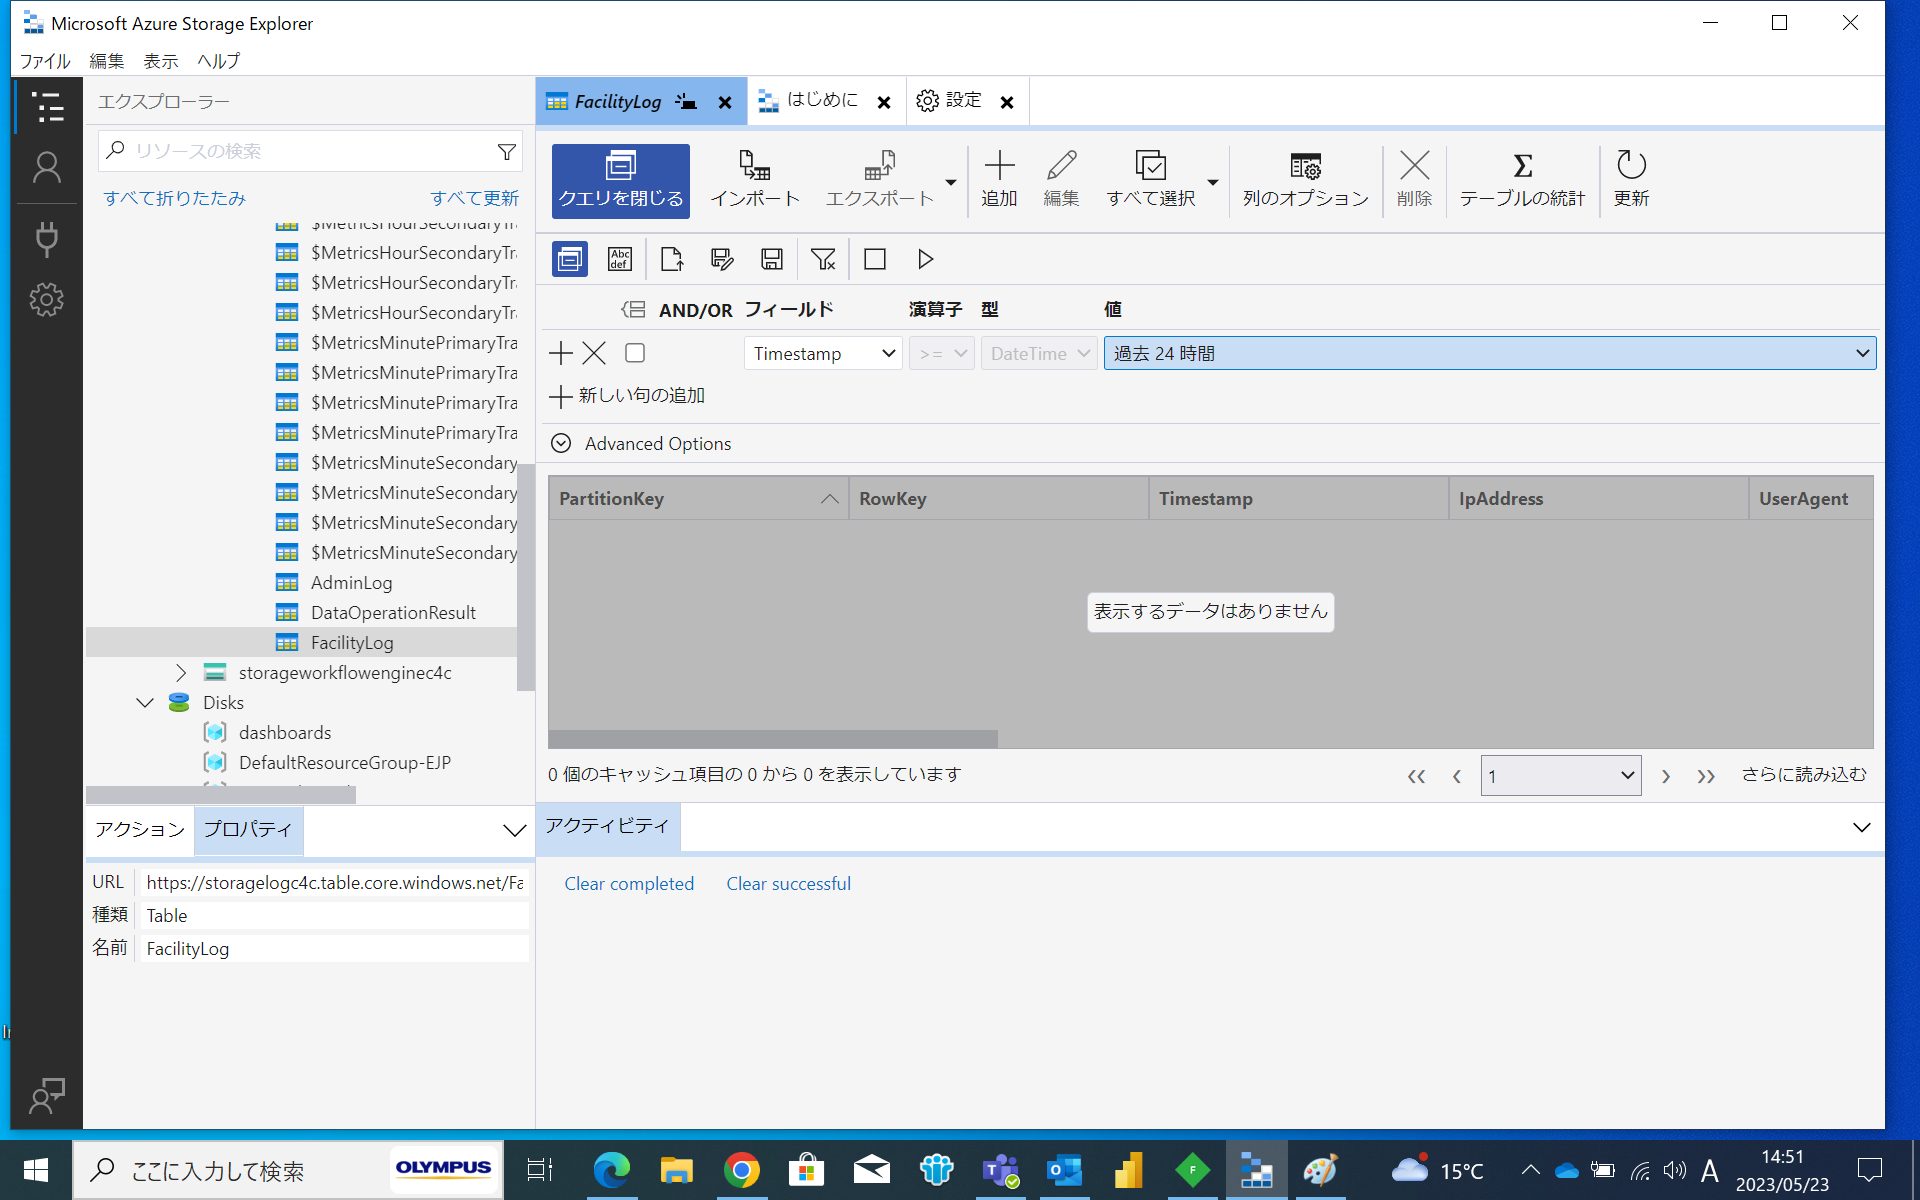Open account management via person icon
The height and width of the screenshot is (1200, 1920).
pyautogui.click(x=47, y=167)
